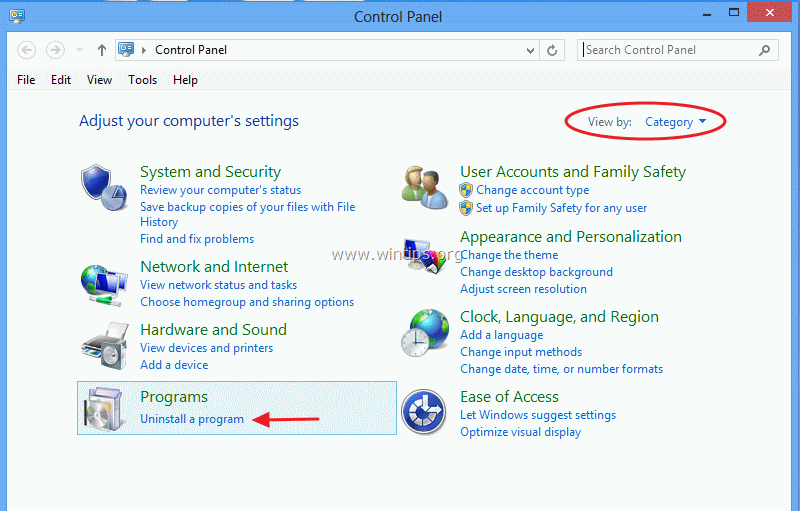Open Appearance and Personalization category
Image resolution: width=800 pixels, height=511 pixels.
click(x=571, y=237)
